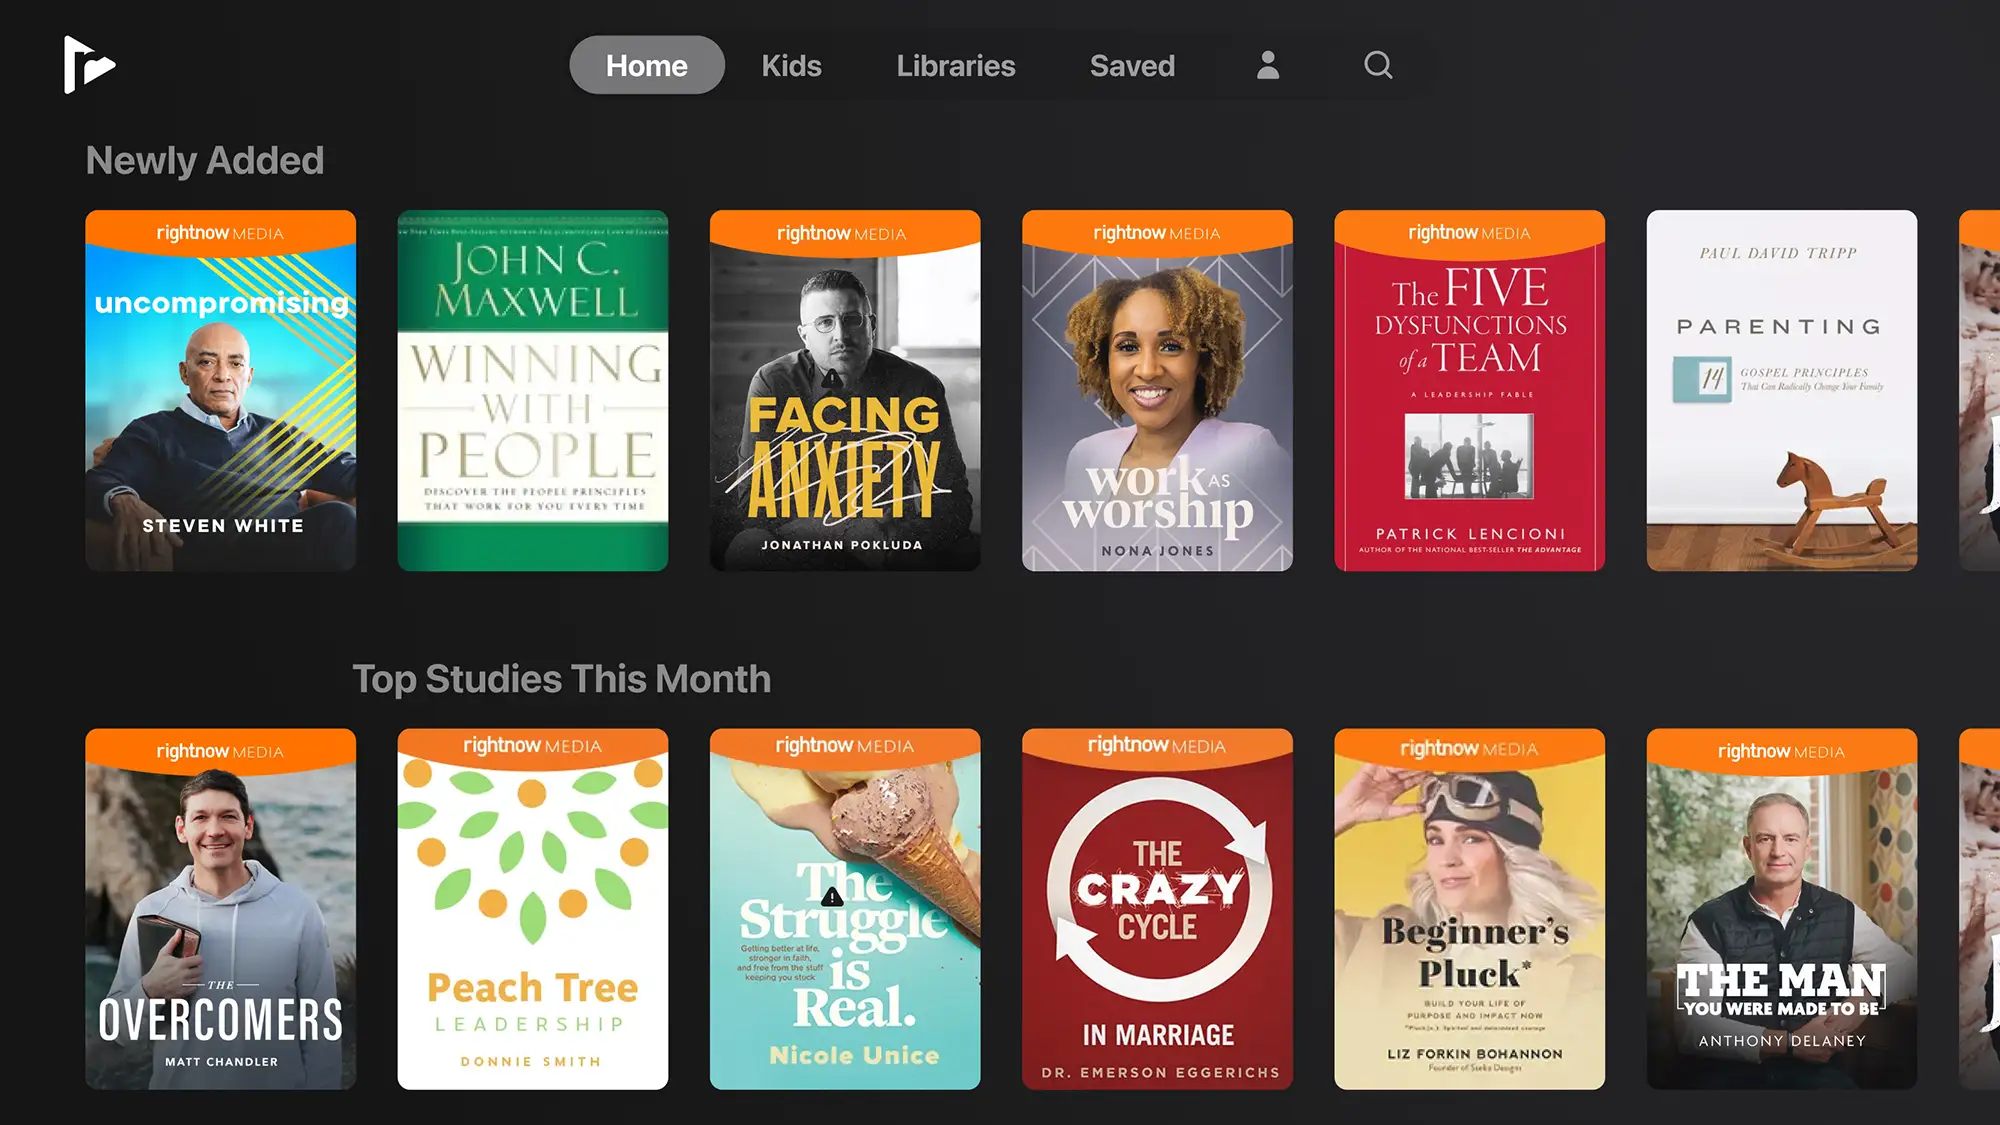Go to the Saved tab
This screenshot has width=2000, height=1125.
[x=1132, y=65]
